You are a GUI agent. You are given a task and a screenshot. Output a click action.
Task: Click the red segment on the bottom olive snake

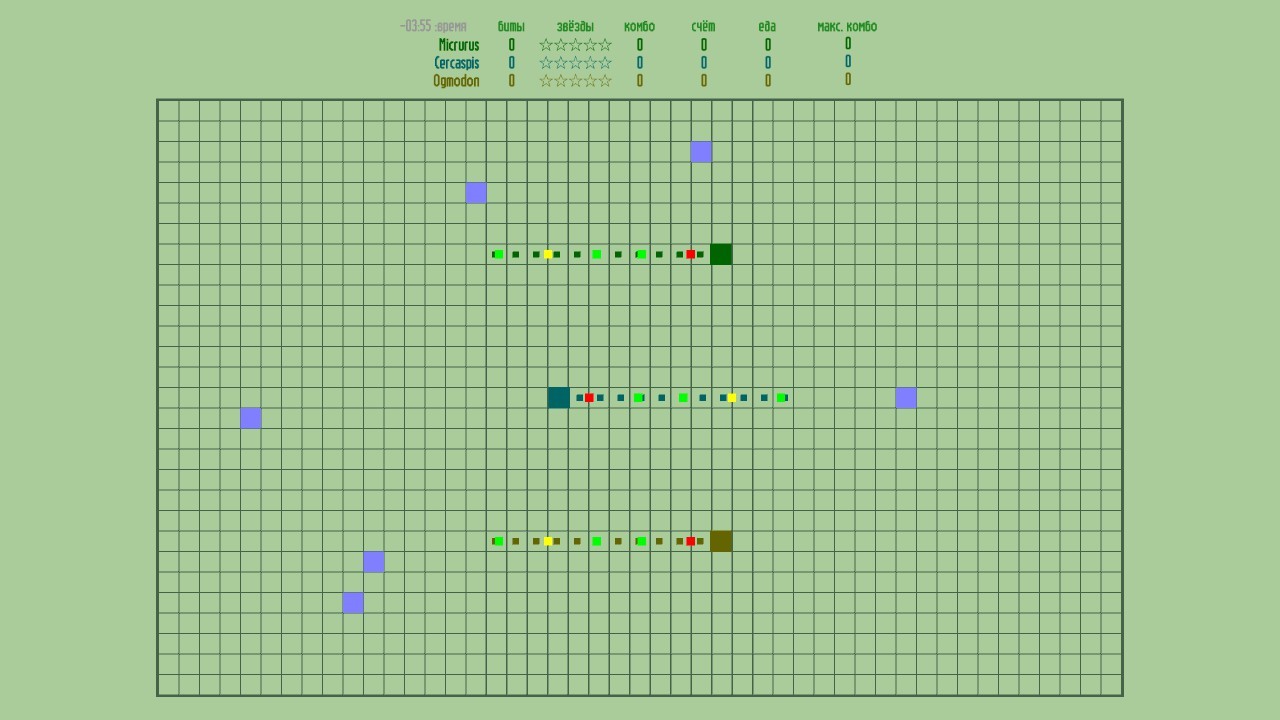[x=690, y=541]
